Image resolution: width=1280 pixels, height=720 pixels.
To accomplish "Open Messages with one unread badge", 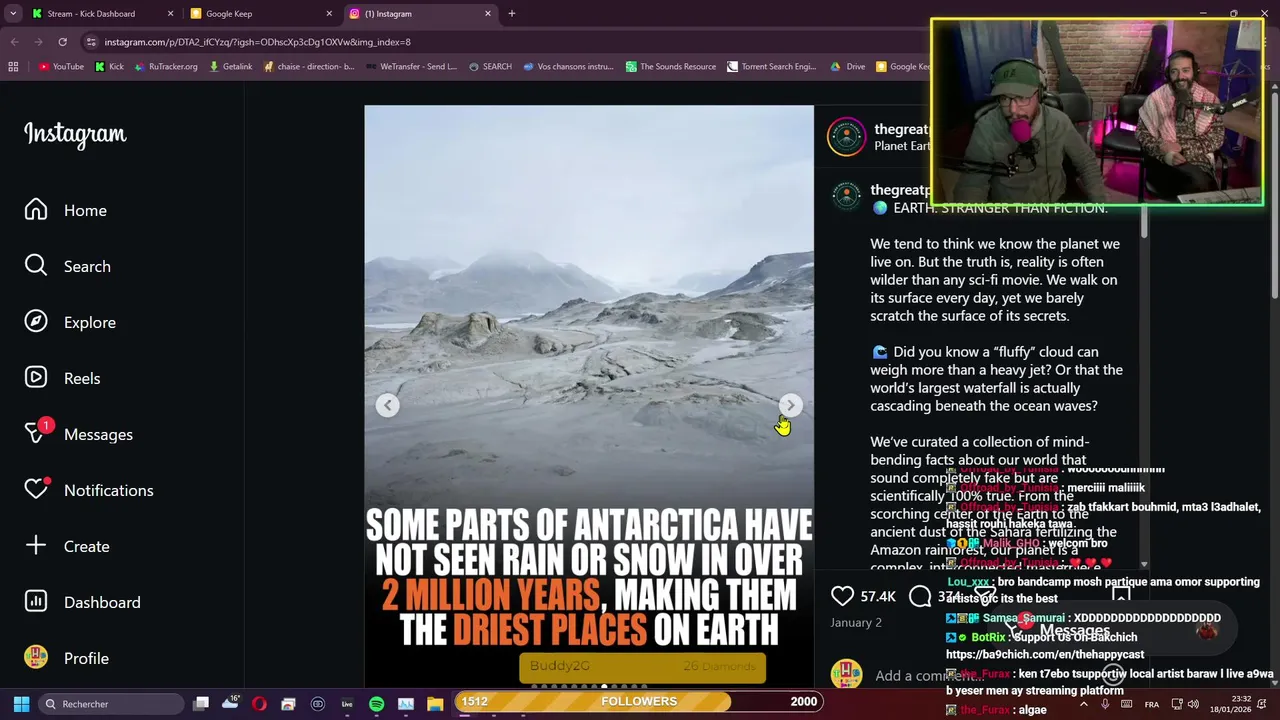I will coord(78,434).
